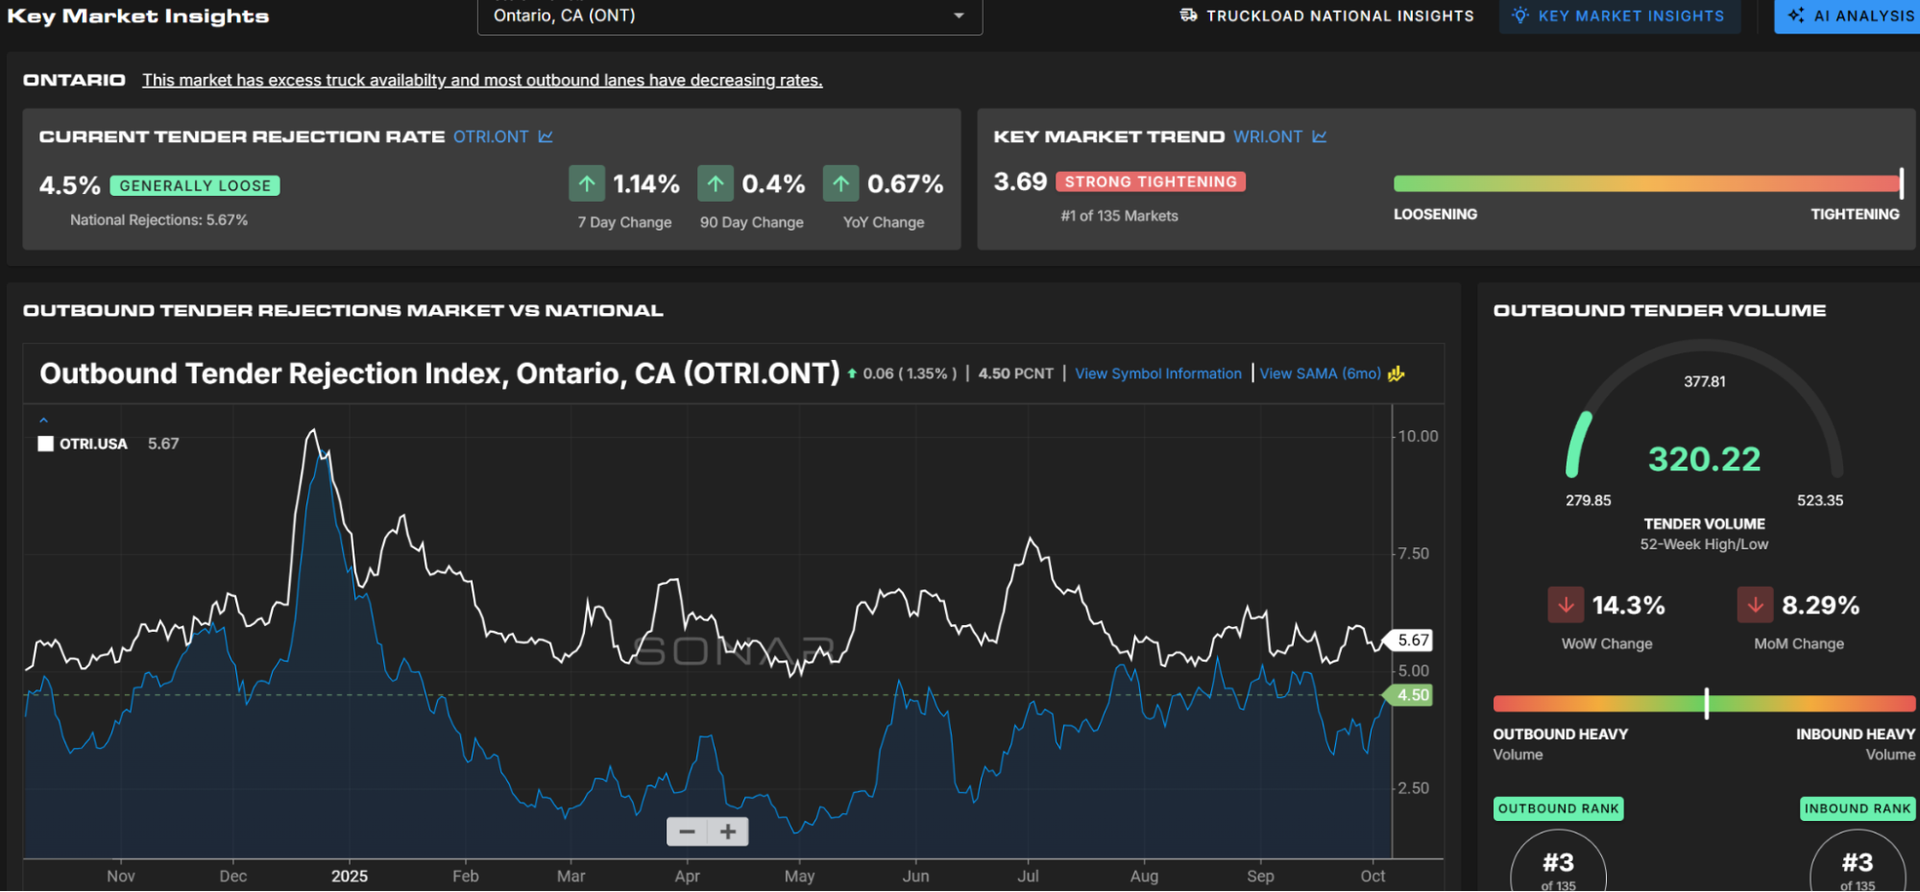Click the 7 Day Change up arrow
The height and width of the screenshot is (892, 1920).
tap(587, 184)
